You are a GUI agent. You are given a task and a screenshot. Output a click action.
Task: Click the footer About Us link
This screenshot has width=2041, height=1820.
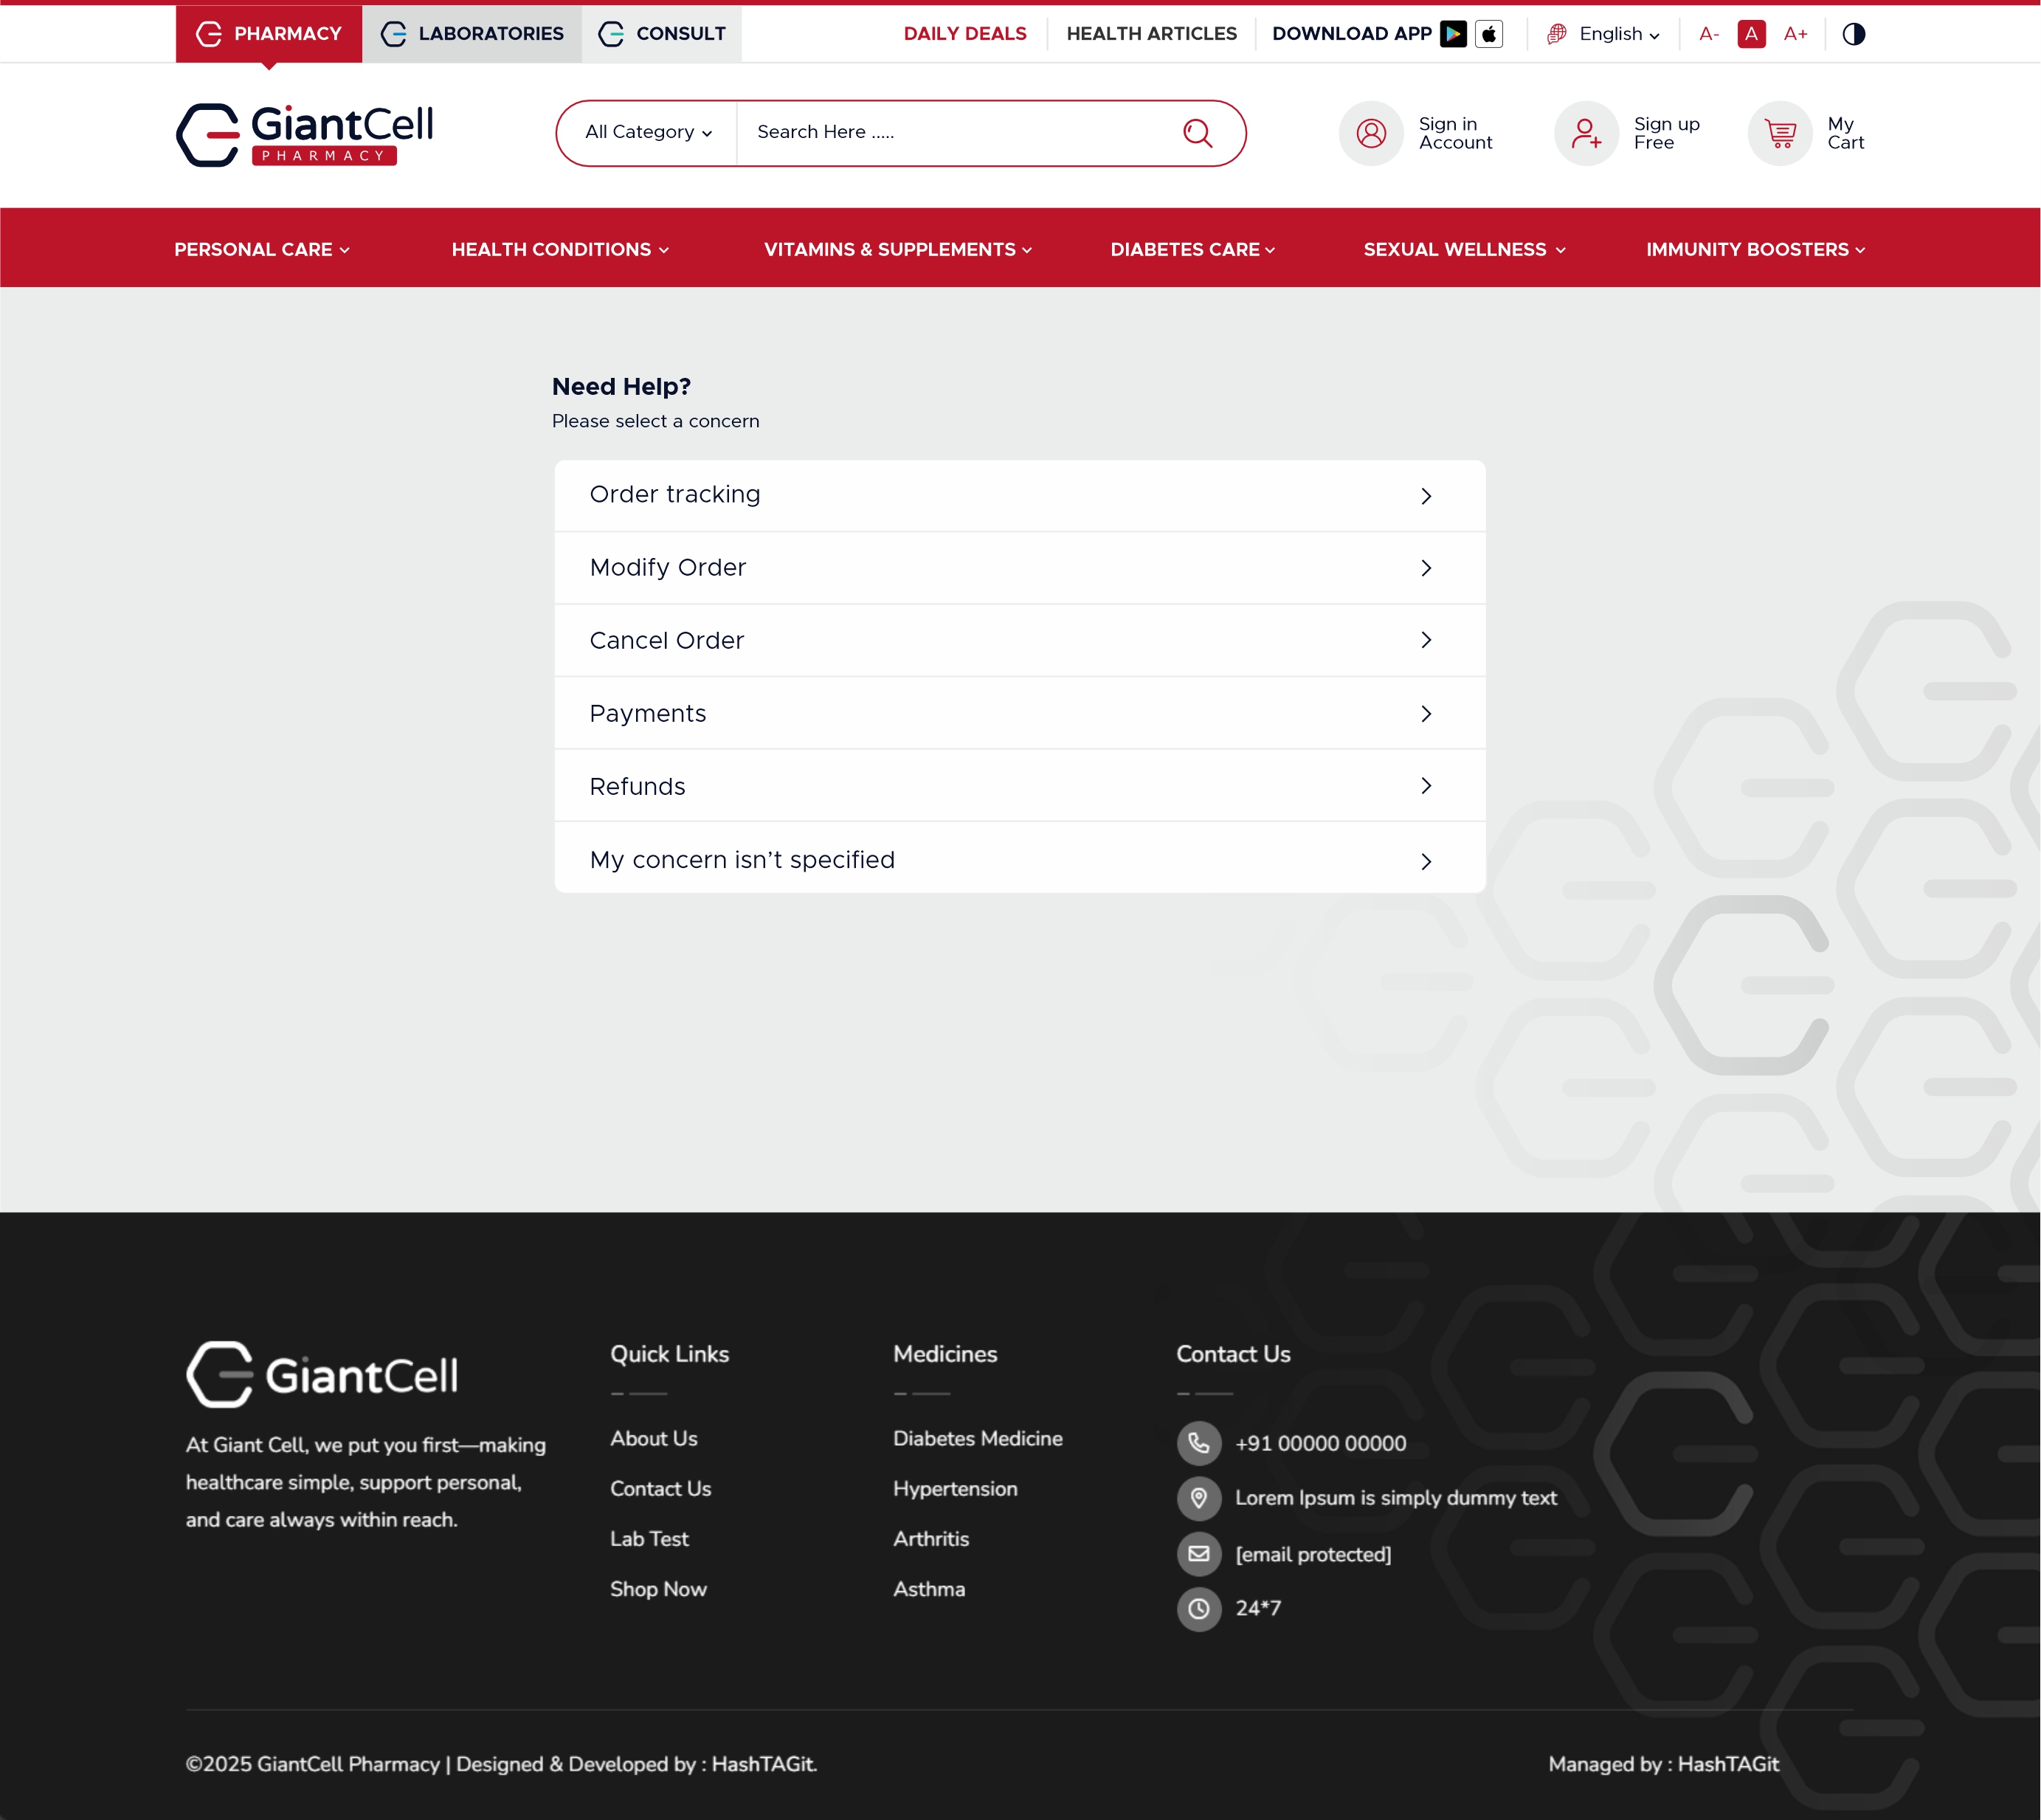pos(653,1438)
